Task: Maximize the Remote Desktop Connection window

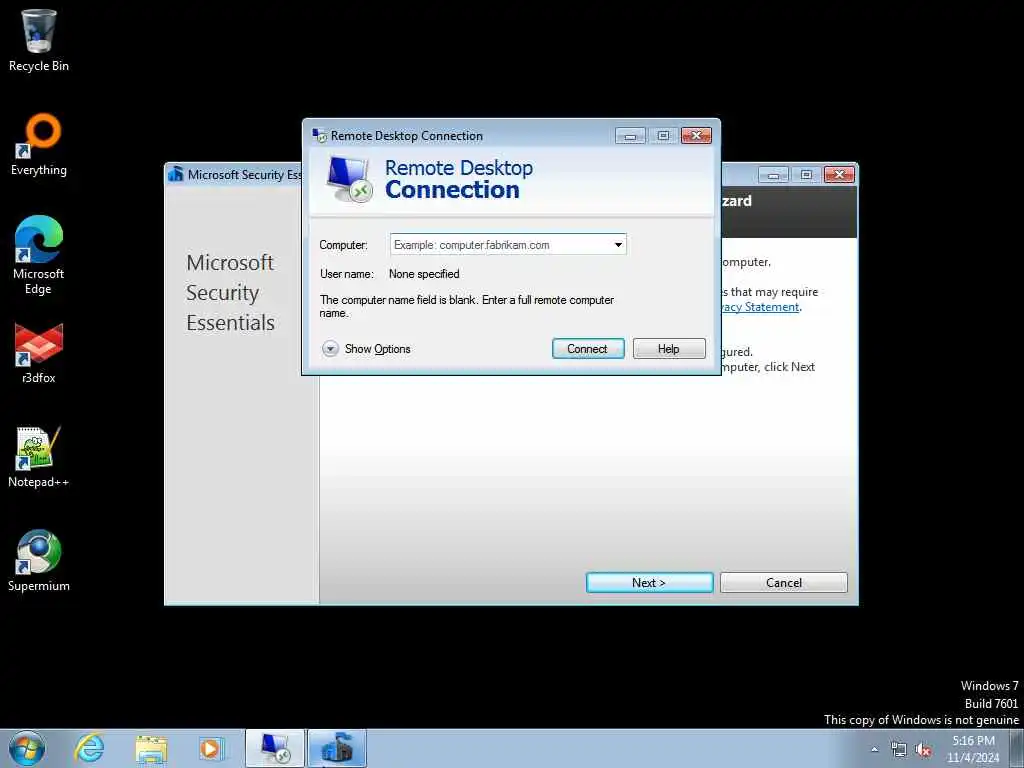Action: [663, 135]
